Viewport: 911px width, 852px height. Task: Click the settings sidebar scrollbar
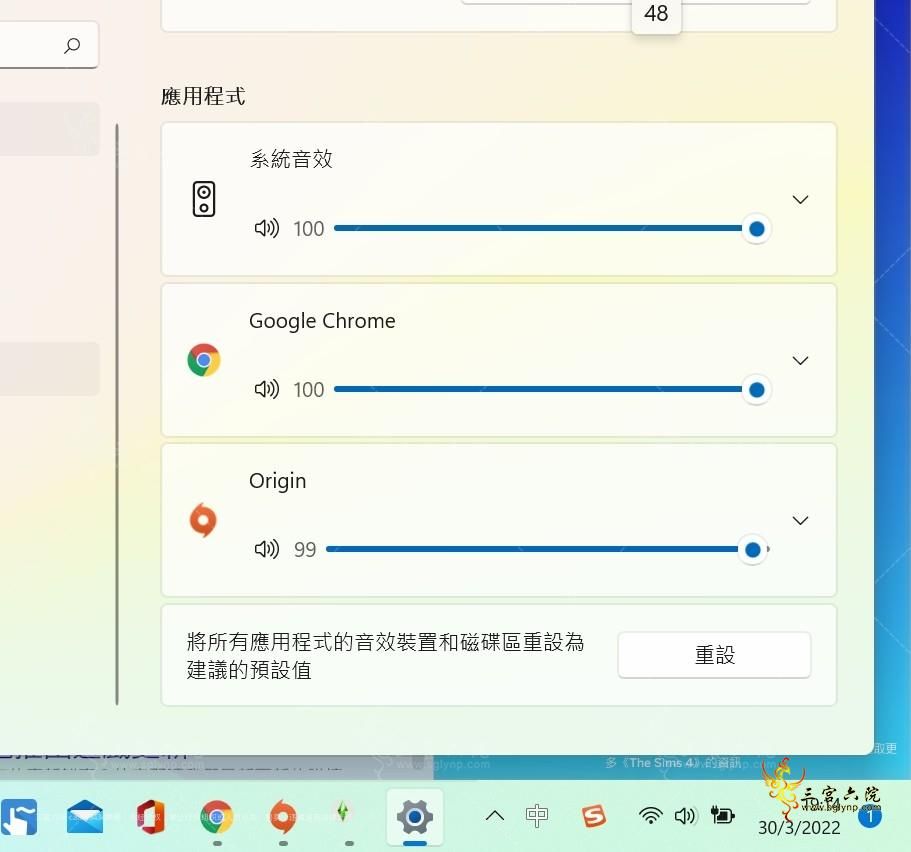117,414
